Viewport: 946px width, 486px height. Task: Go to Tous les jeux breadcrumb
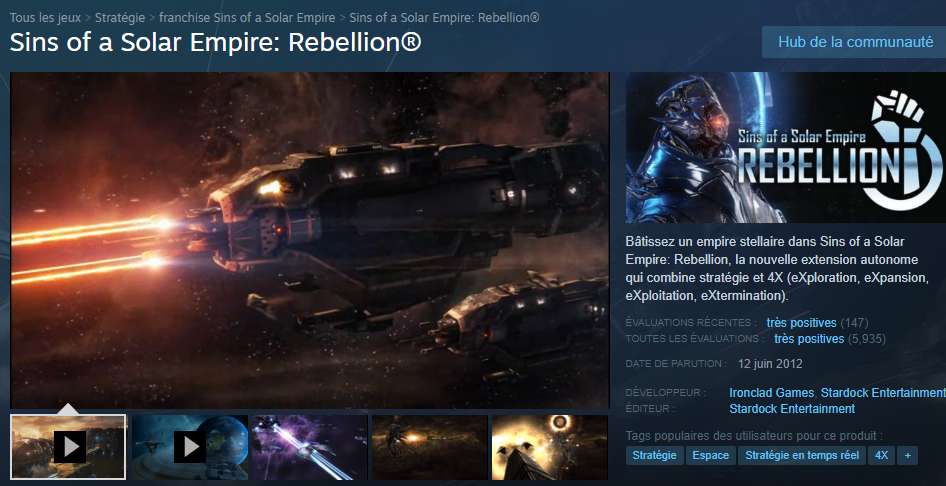click(x=45, y=17)
